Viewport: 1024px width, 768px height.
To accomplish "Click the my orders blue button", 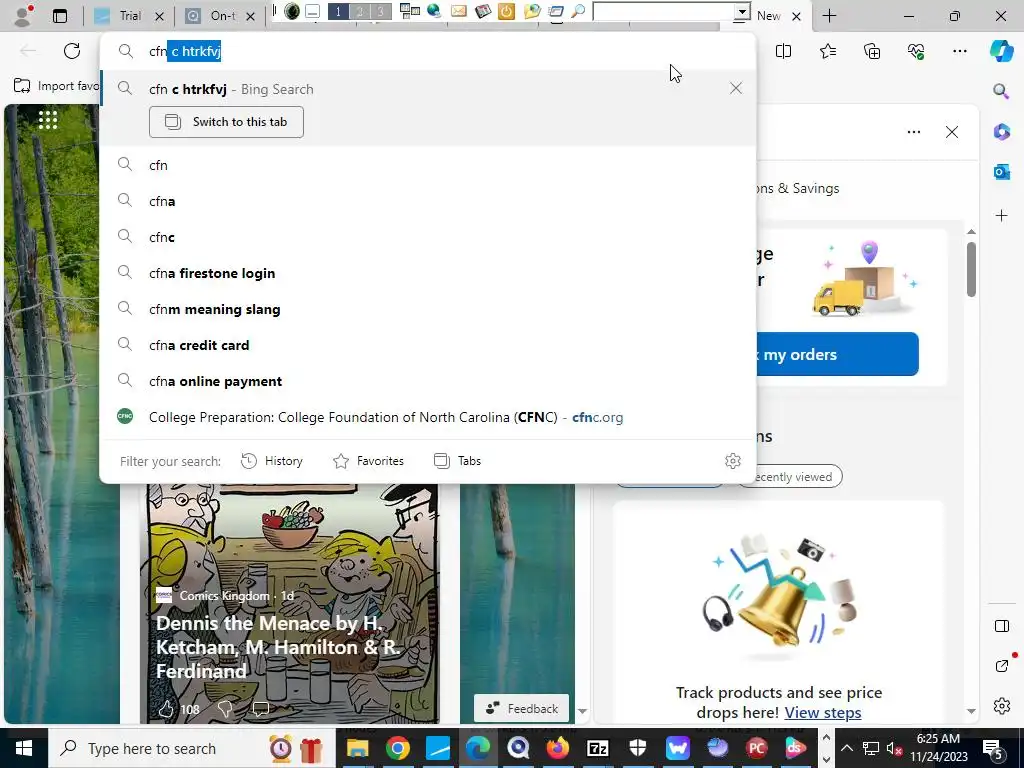I will tap(837, 354).
